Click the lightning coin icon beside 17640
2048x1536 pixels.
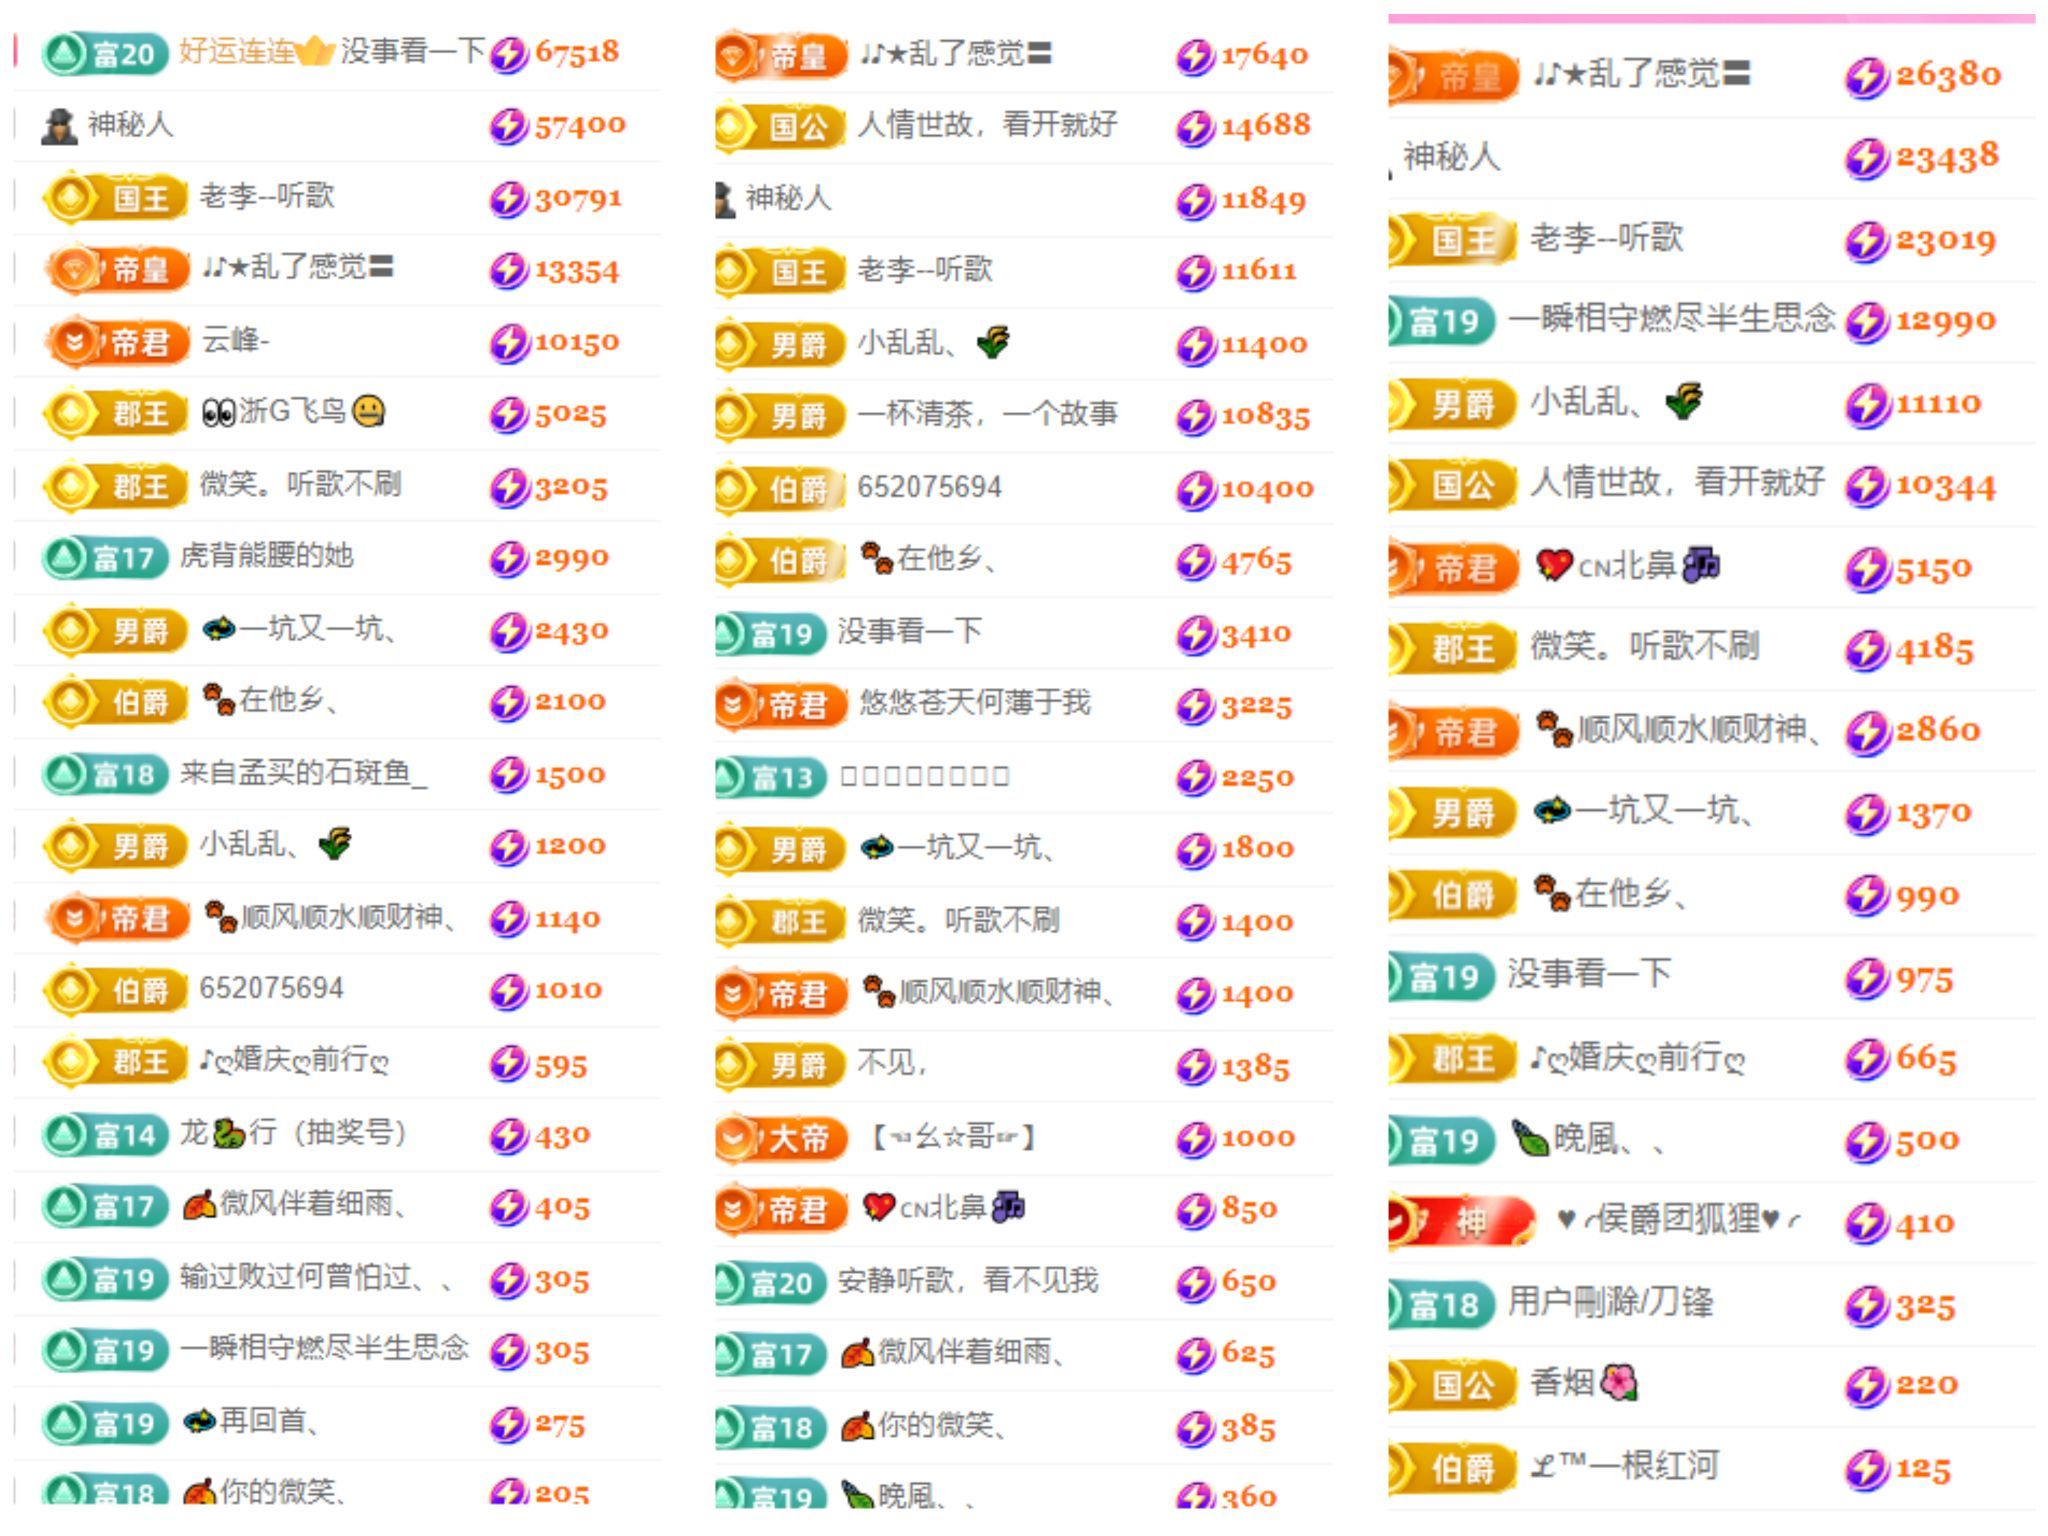(x=1195, y=56)
